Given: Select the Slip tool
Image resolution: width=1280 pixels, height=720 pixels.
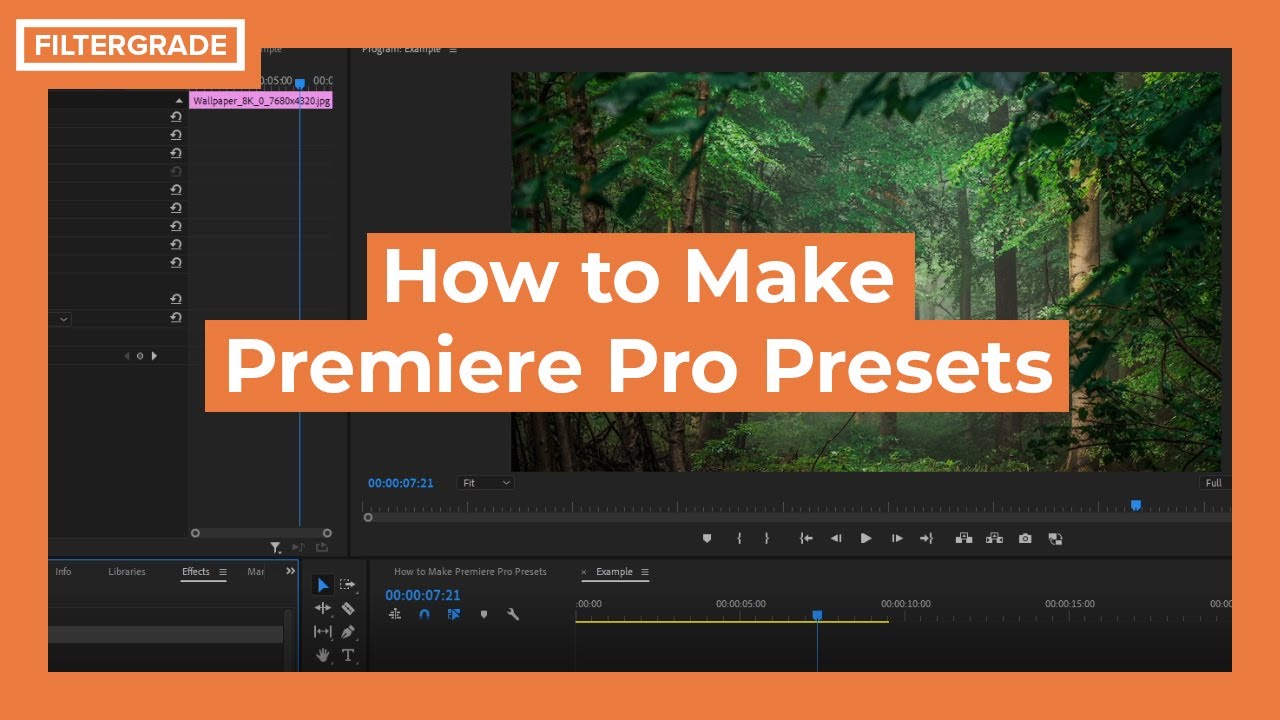Looking at the screenshot, I should 323,632.
